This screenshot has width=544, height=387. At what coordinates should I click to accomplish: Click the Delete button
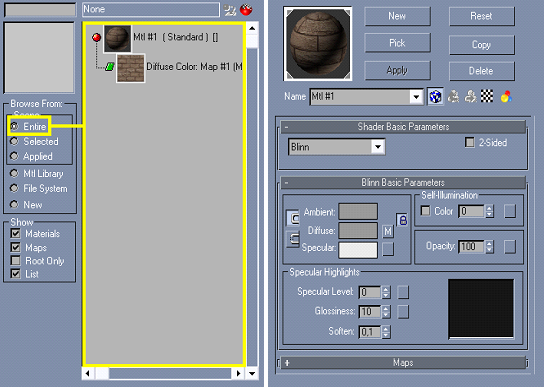(482, 71)
